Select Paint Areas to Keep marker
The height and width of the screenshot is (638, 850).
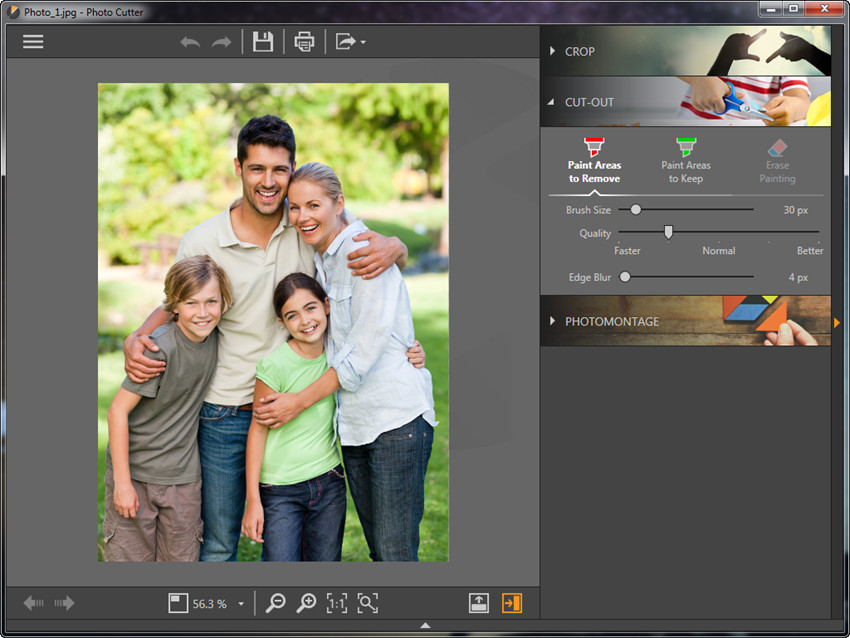coord(686,161)
